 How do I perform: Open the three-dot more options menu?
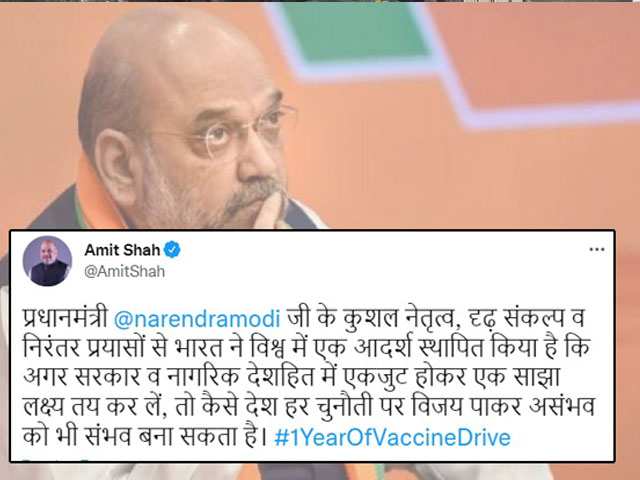pos(597,249)
